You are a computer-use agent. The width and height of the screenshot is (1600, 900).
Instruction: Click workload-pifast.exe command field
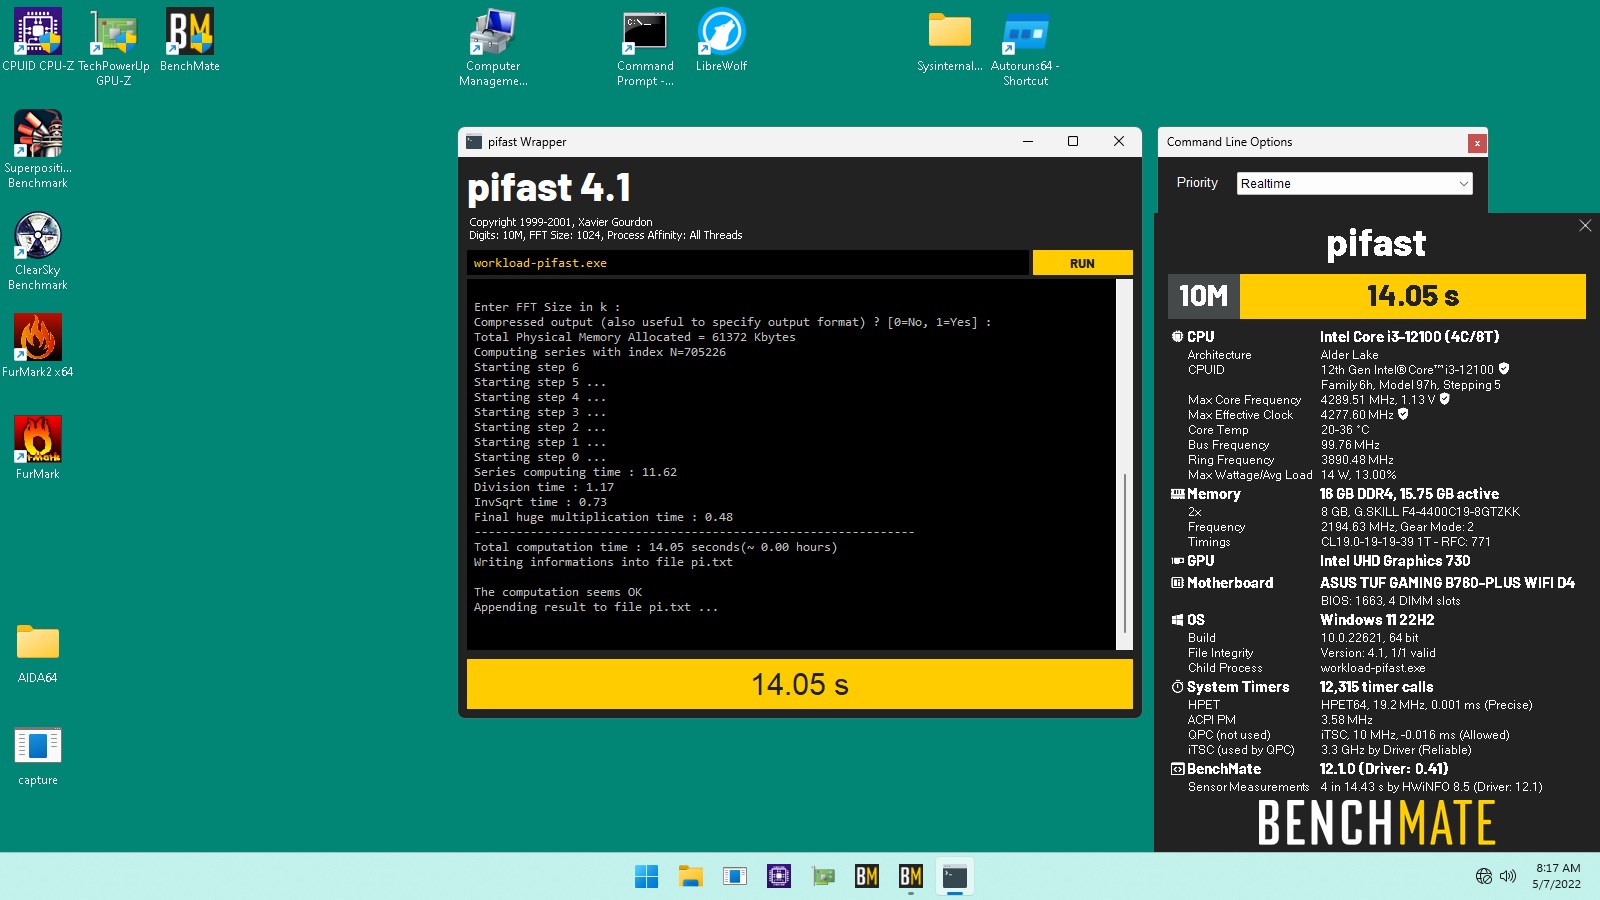[x=747, y=263]
